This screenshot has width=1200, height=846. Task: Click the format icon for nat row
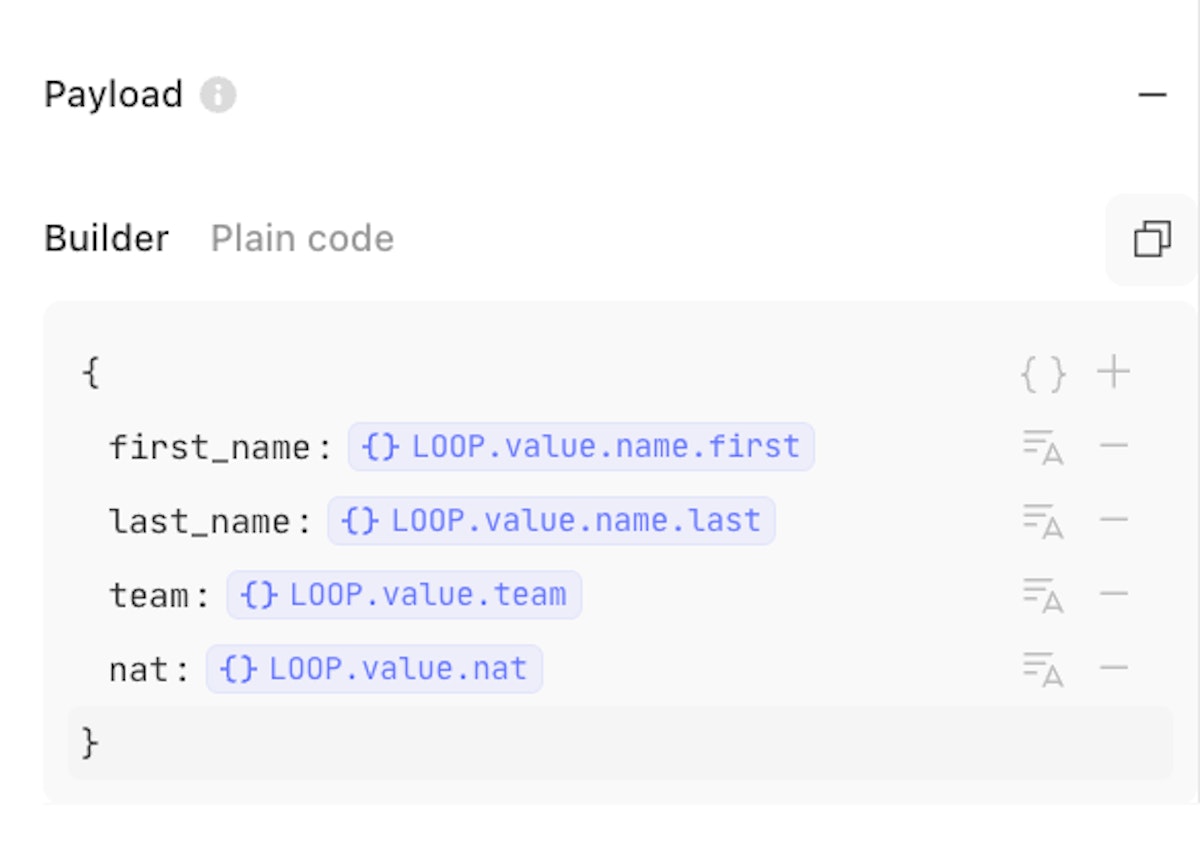coord(1042,668)
